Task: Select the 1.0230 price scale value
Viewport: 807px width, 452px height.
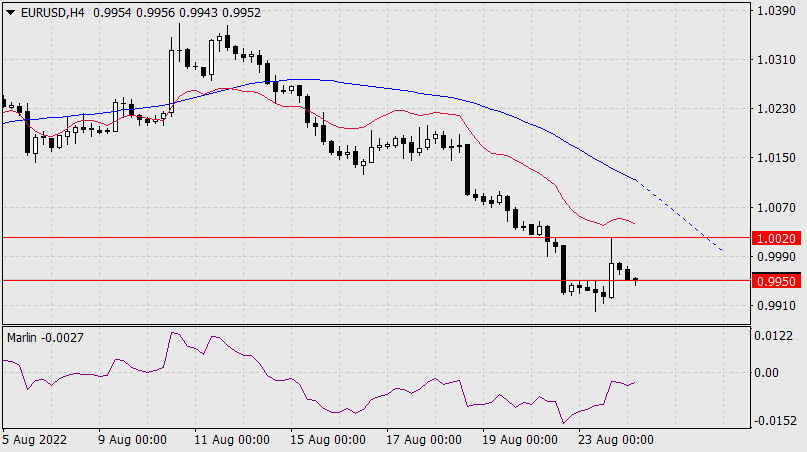Action: click(x=776, y=109)
